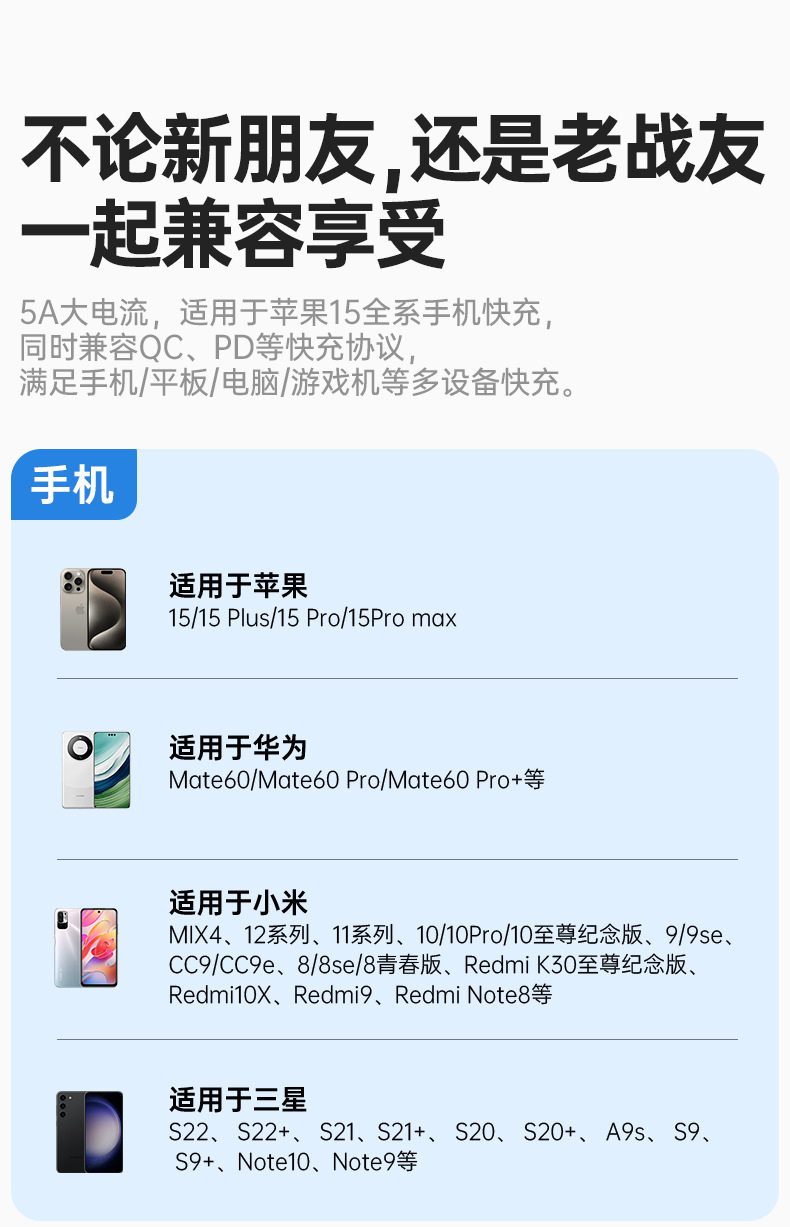Viewport: 790px width, 1227px height.
Task: Click the 15/15 Plus/15 Pro model list
Action: (x=312, y=619)
